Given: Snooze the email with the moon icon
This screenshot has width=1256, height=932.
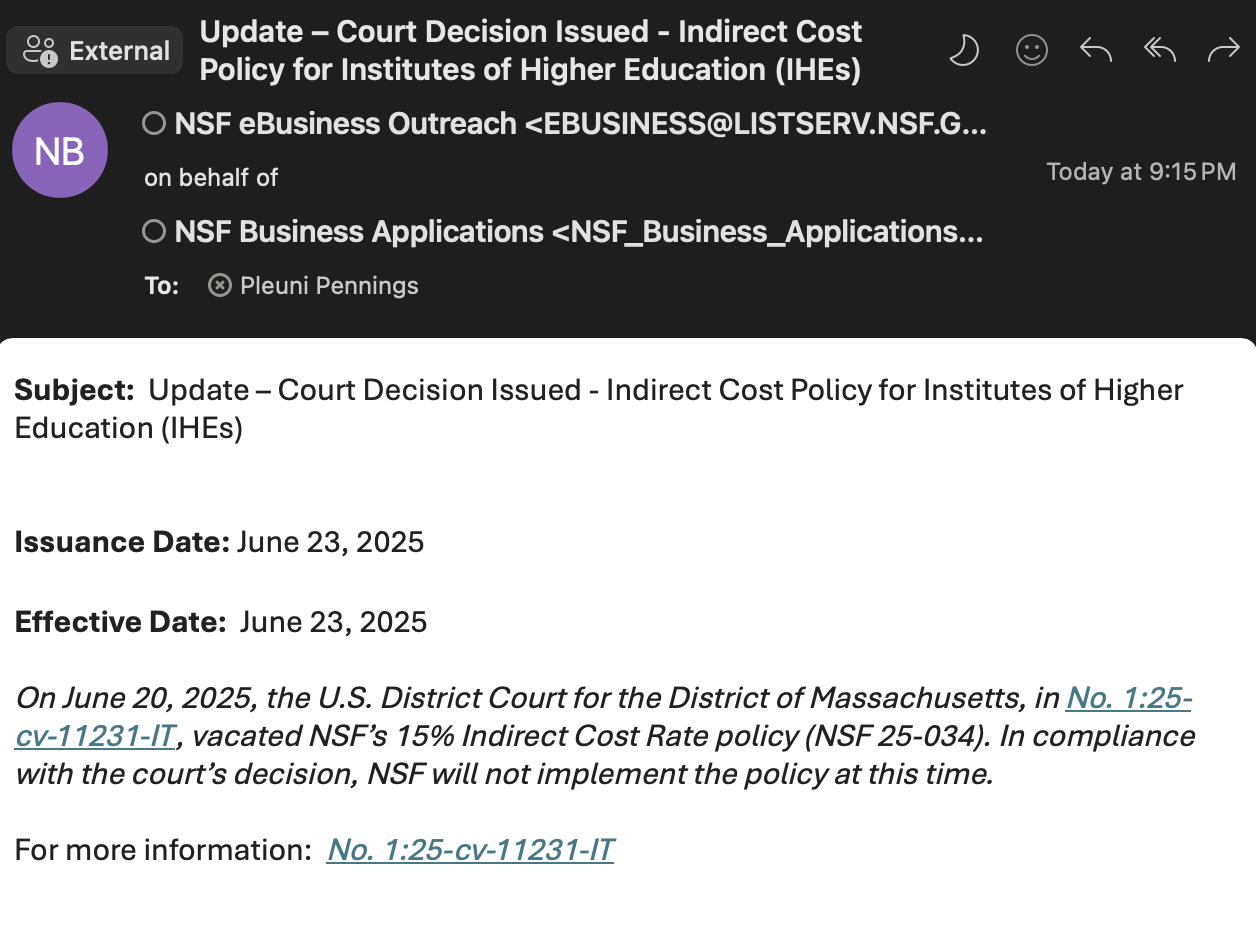Looking at the screenshot, I should click(x=963, y=50).
